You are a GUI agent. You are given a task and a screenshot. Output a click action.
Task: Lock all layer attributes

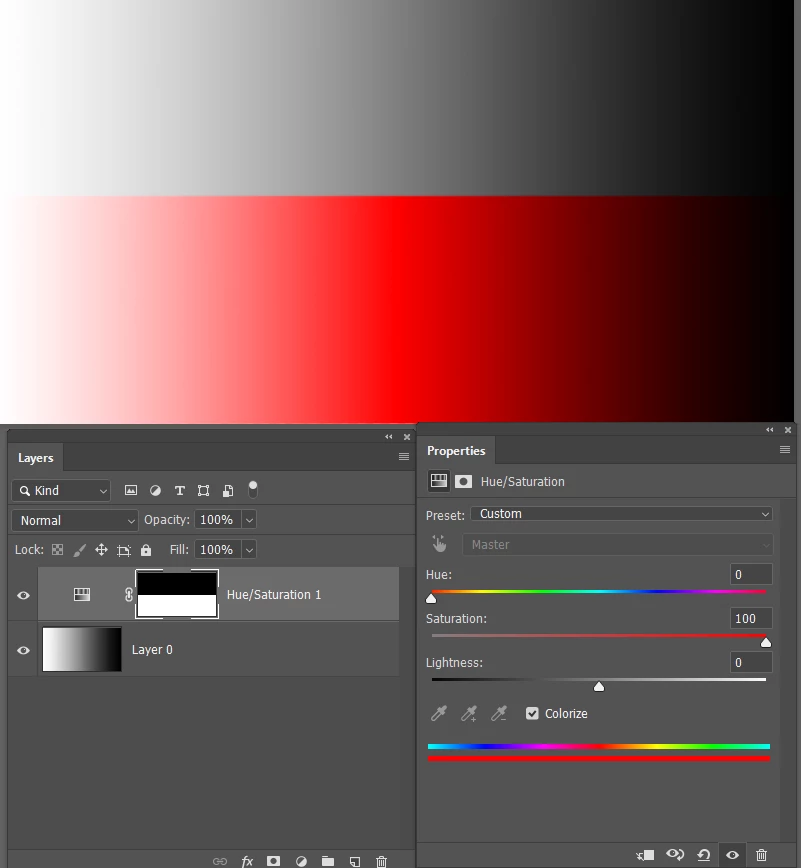146,550
